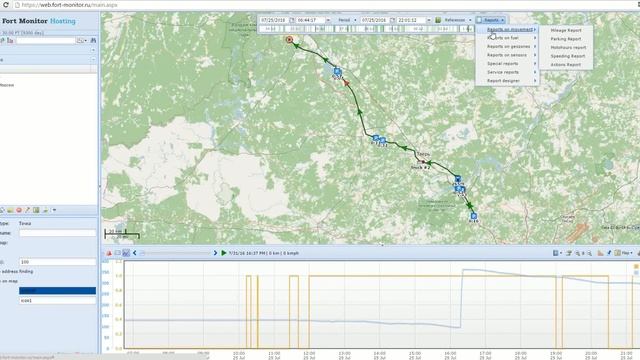Click the orange chart icon in chart toolbar
This screenshot has height=360, width=640.
click(600, 253)
